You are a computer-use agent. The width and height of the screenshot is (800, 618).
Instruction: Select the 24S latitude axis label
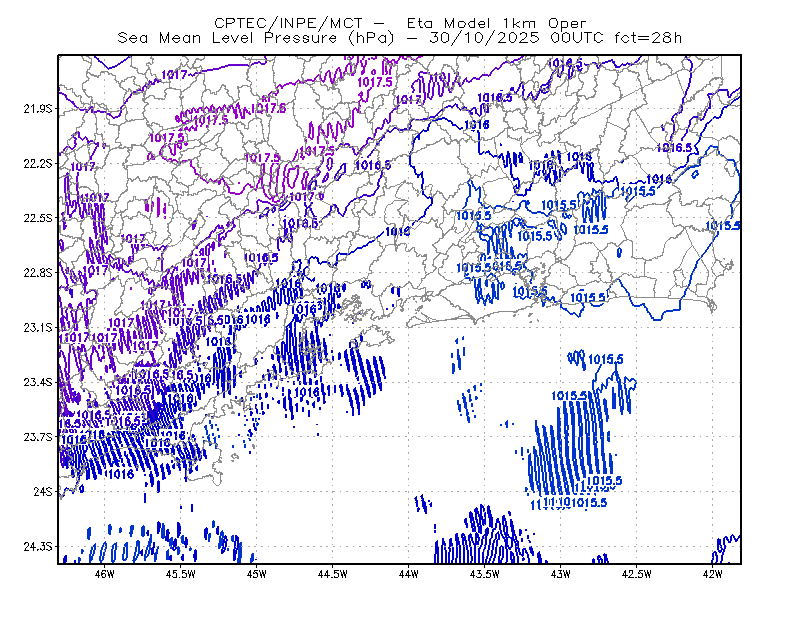click(x=42, y=491)
